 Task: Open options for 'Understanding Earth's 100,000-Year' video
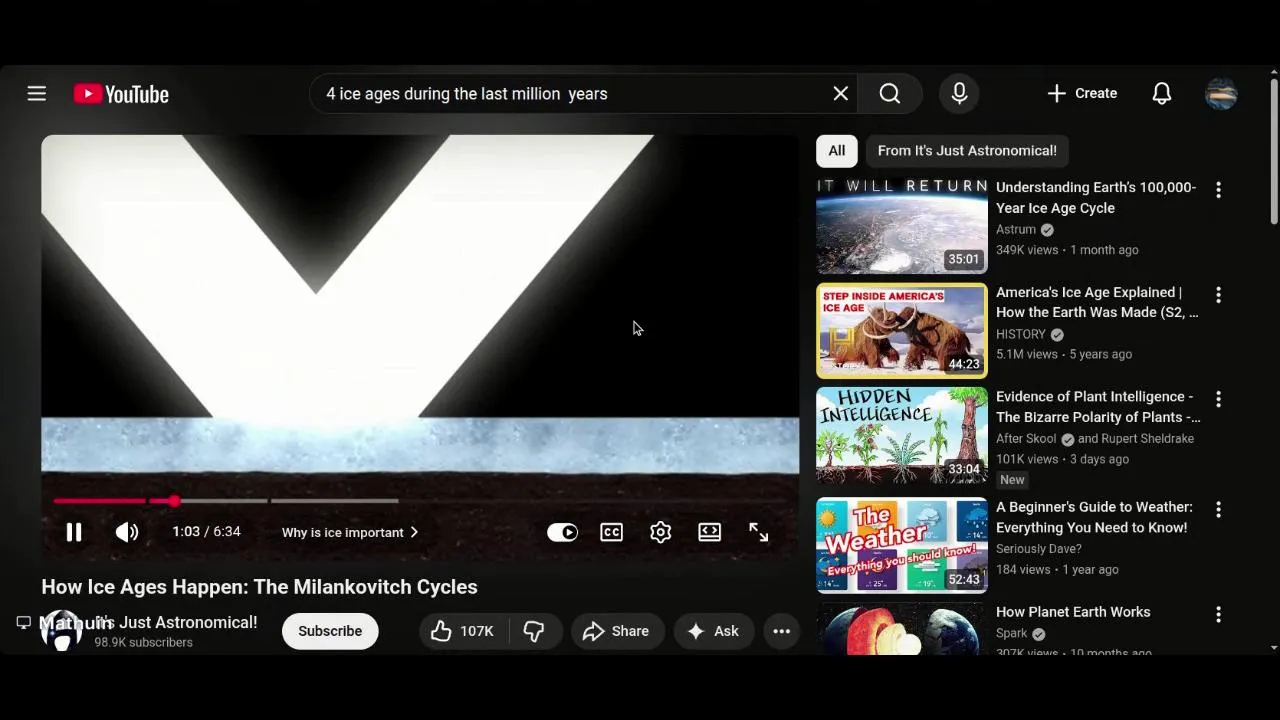[x=1218, y=190]
